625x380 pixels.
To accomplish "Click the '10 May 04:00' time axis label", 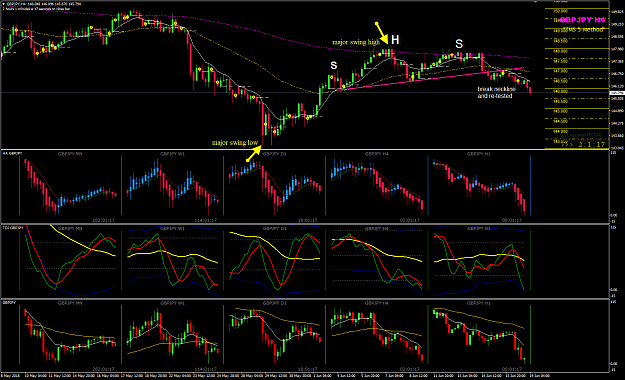I will (35, 376).
